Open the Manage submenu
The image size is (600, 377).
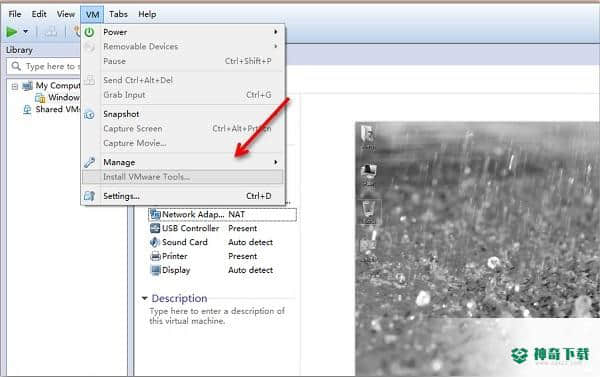point(183,162)
